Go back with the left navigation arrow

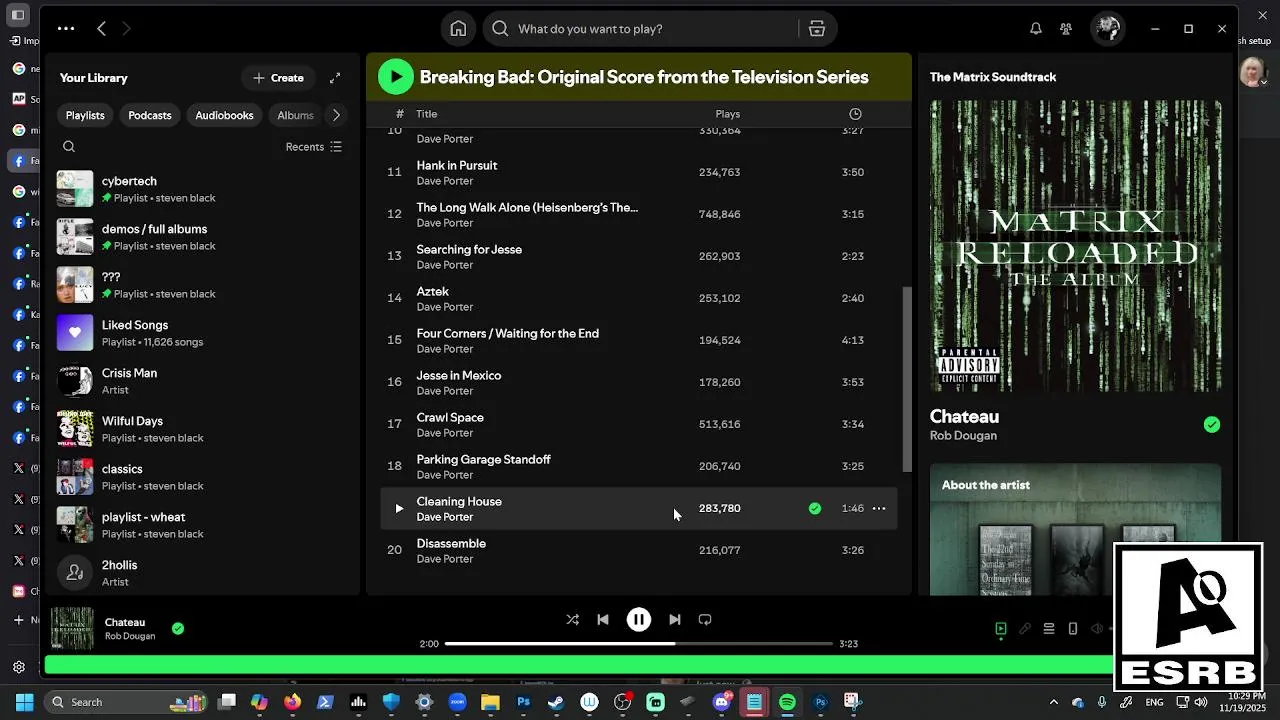point(101,29)
